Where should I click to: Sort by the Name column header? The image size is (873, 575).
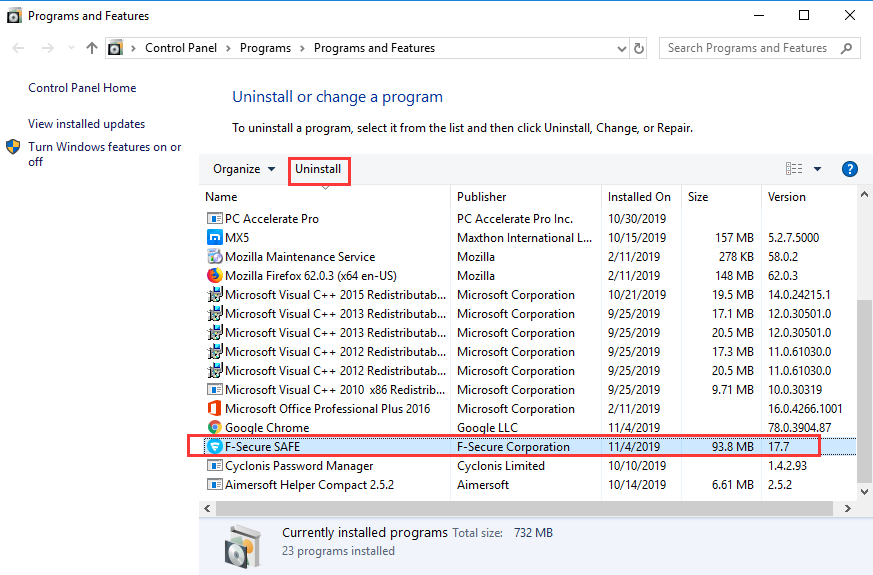tap(326, 197)
